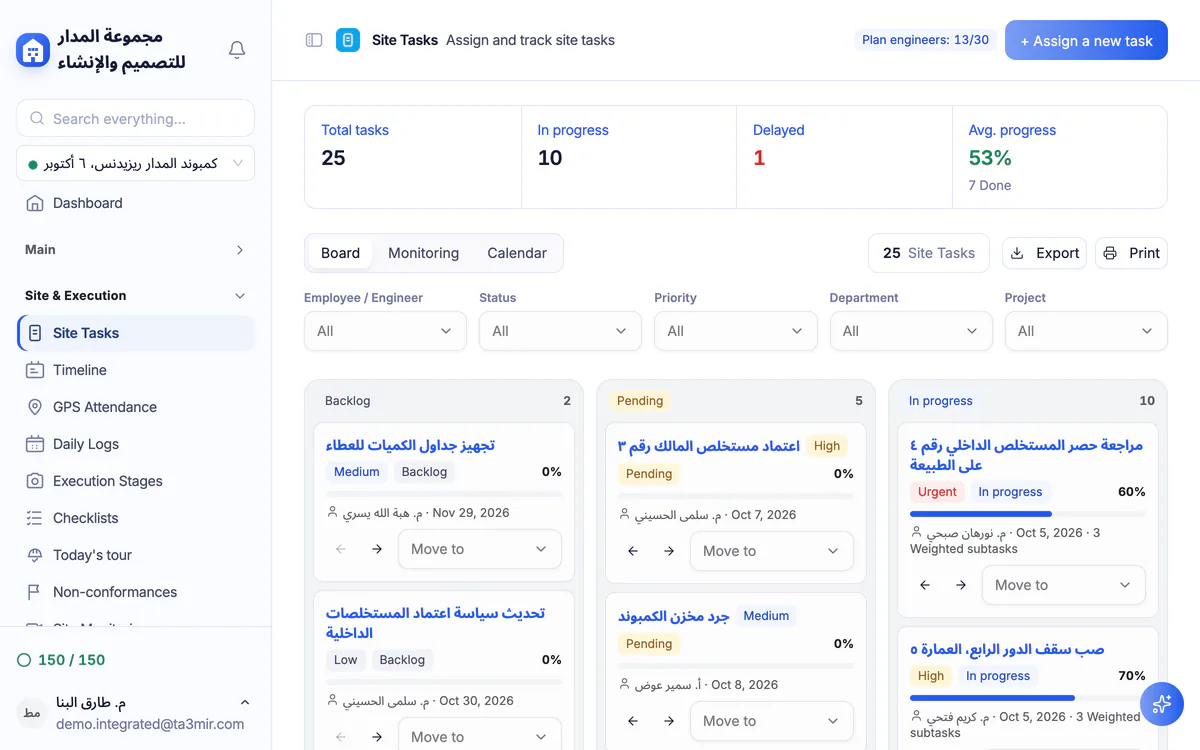This screenshot has width=1200, height=750.
Task: Open the Project filter dropdown
Action: 1086,331
